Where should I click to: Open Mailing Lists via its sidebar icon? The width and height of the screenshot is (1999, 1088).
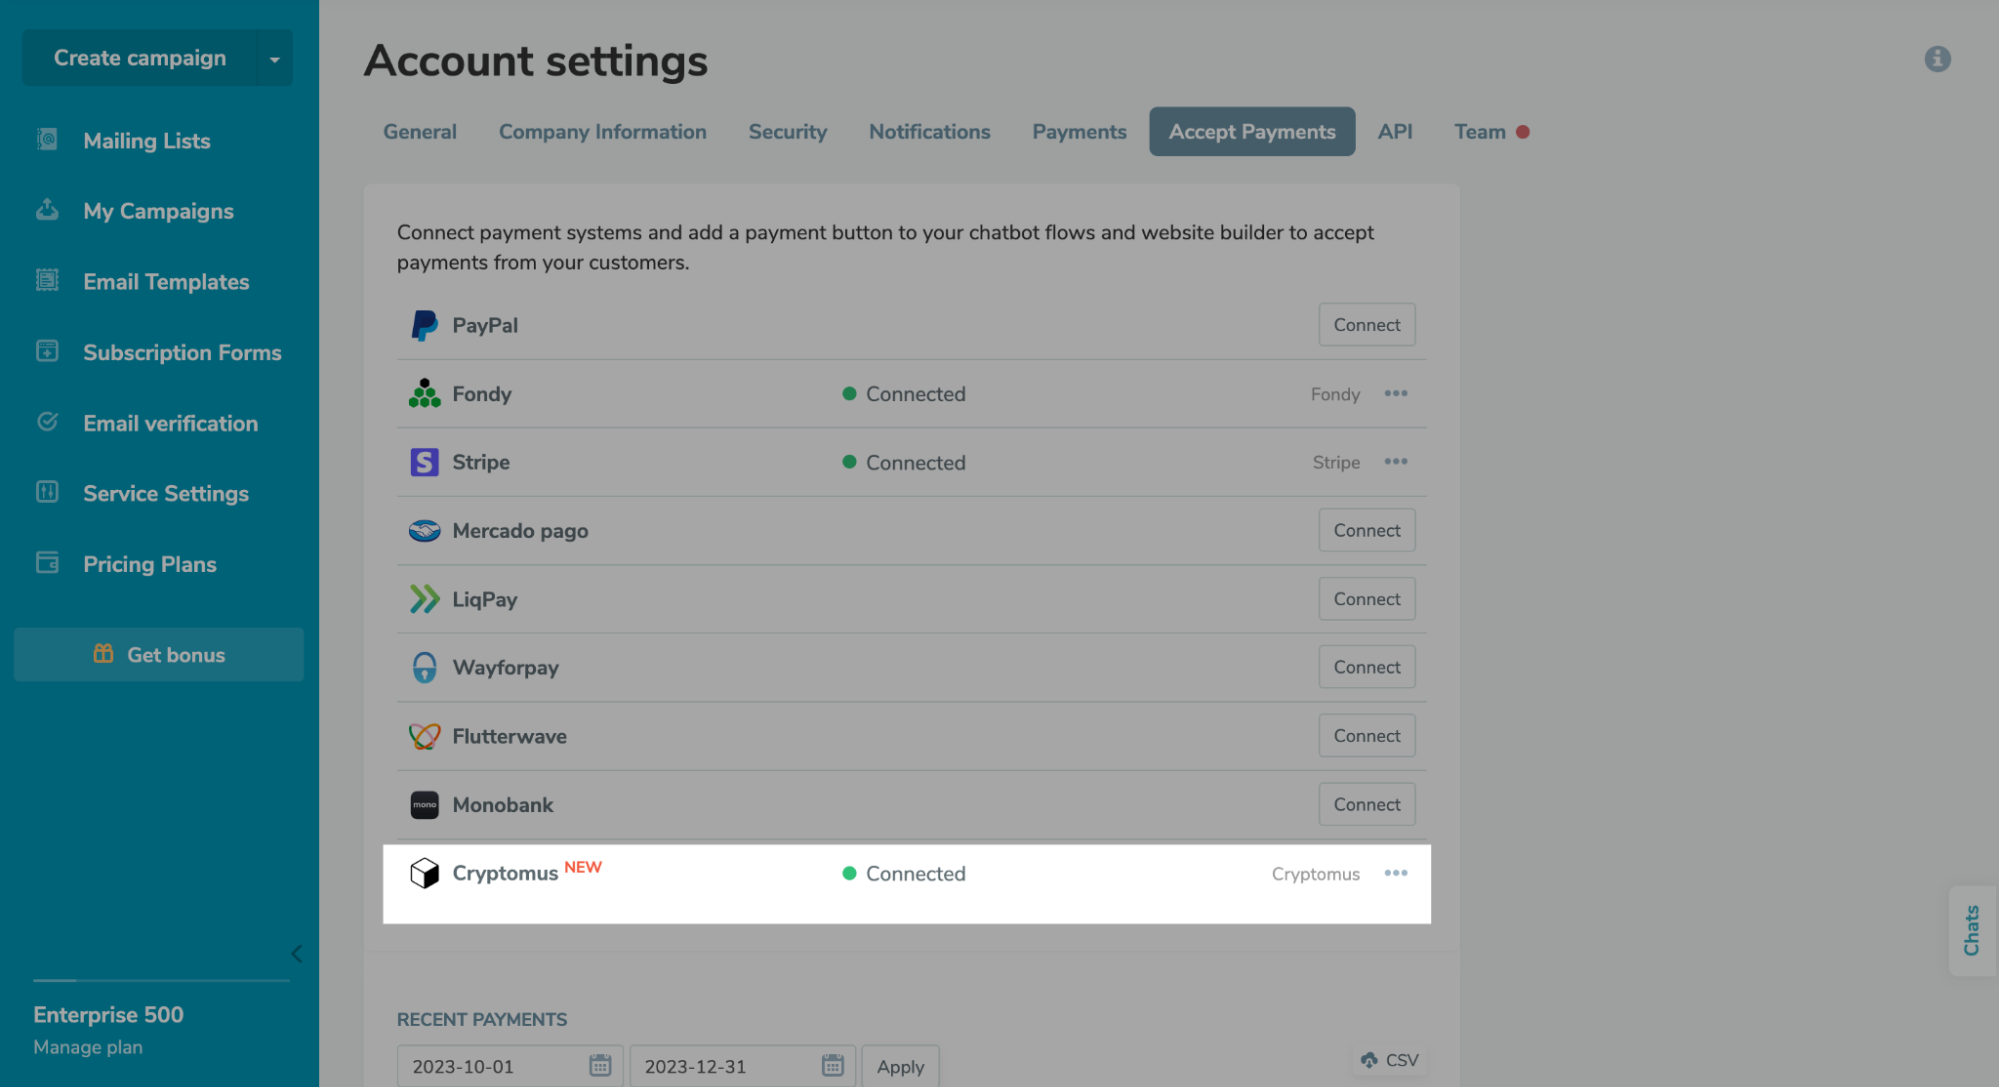tap(47, 140)
